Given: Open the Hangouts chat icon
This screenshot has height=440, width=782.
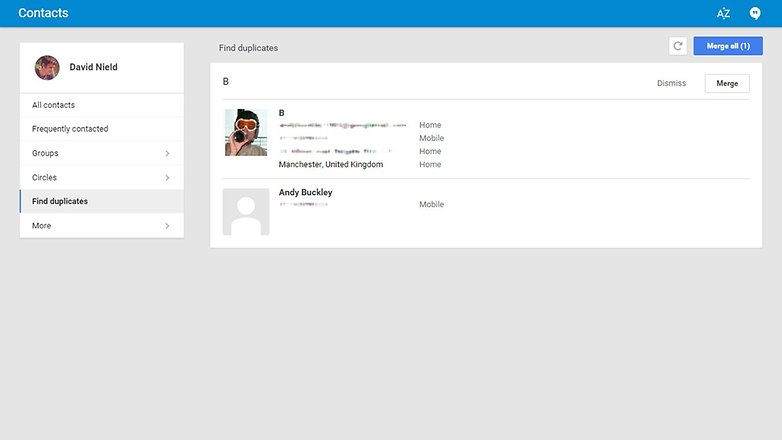Looking at the screenshot, I should click(x=755, y=13).
